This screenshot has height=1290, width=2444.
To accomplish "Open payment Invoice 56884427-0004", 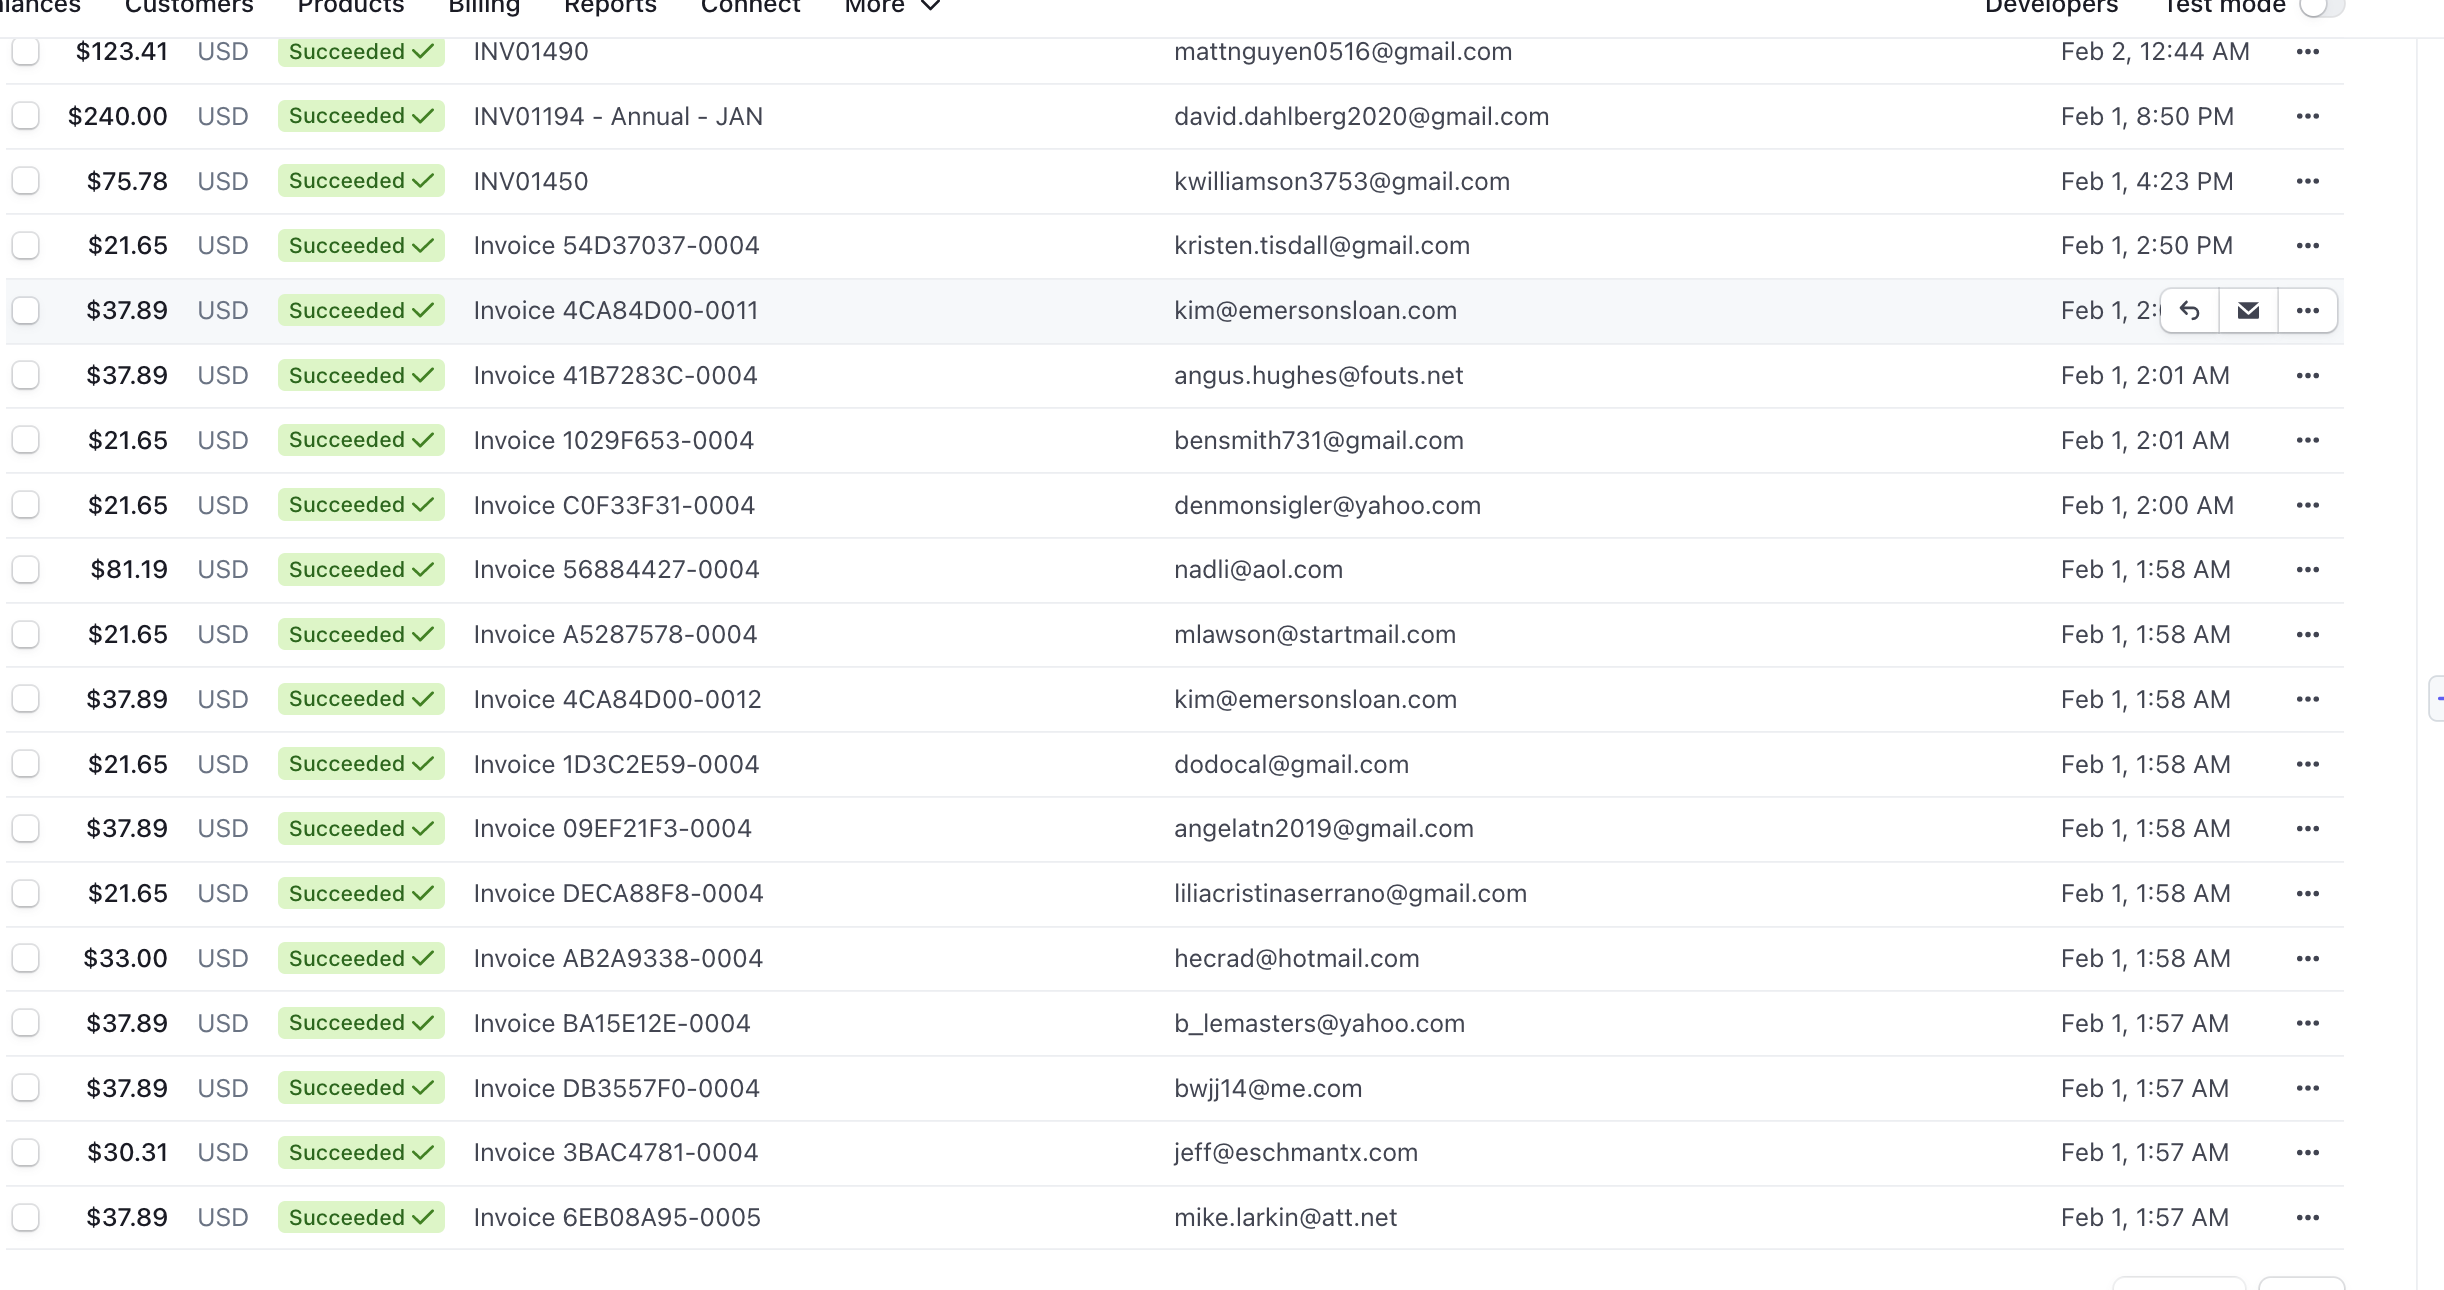I will pos(616,570).
